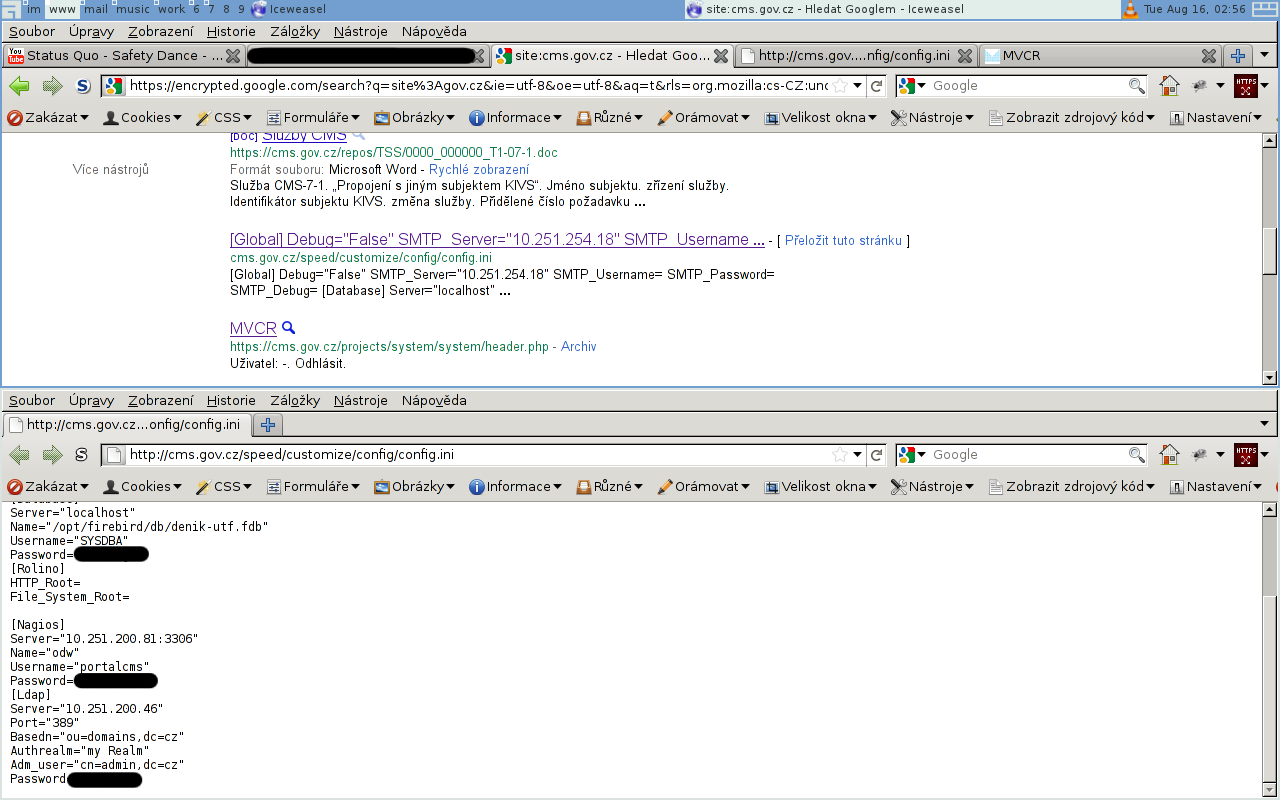
Task: Click the Přeložit tuto stránku link
Action: coord(843,241)
